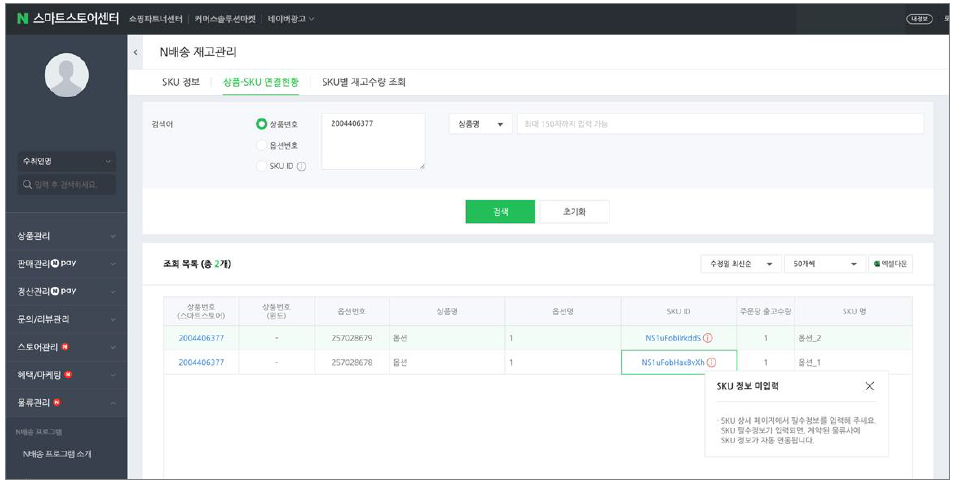Click the warning icon next to NS1uFobHax8vXh
955x482 pixels.
(x=711, y=362)
